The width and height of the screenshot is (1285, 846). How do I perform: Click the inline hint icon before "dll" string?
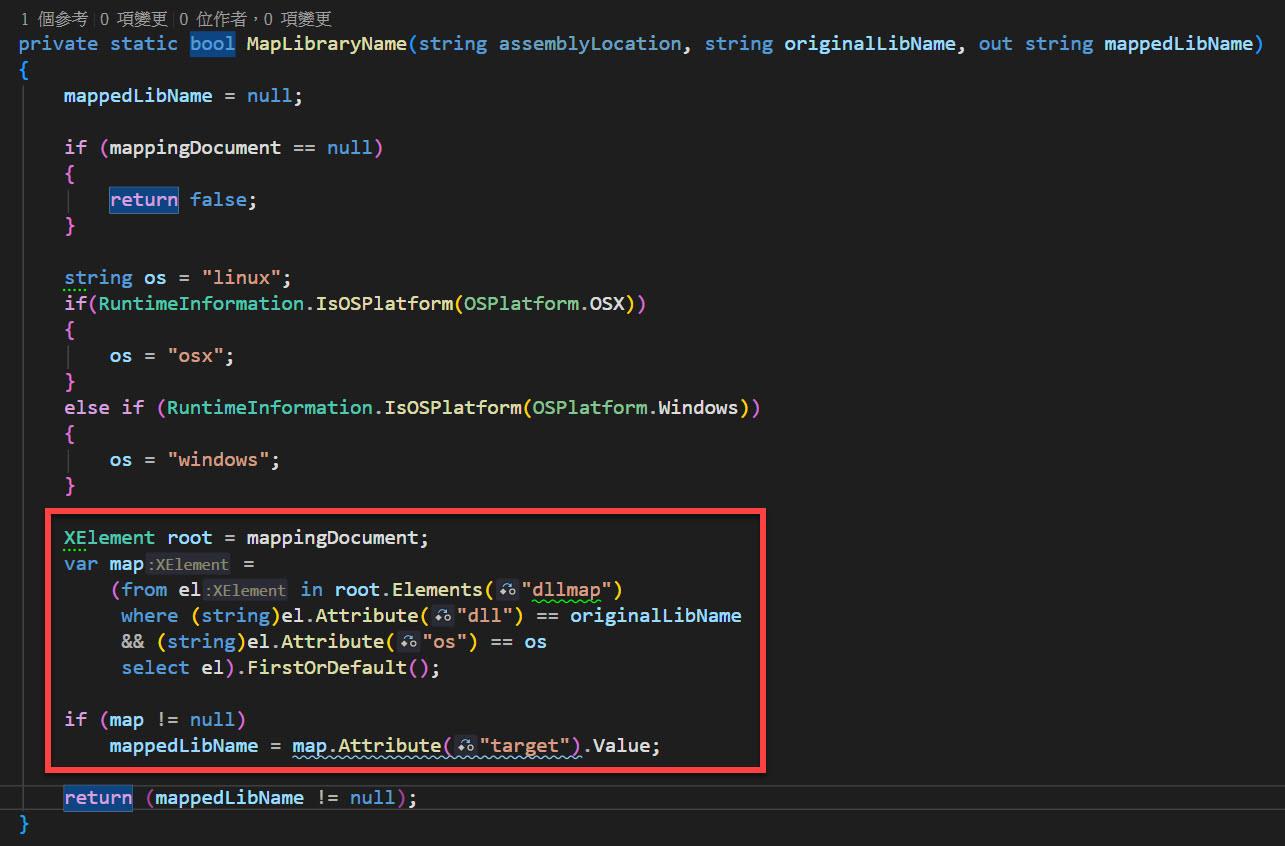coord(444,616)
